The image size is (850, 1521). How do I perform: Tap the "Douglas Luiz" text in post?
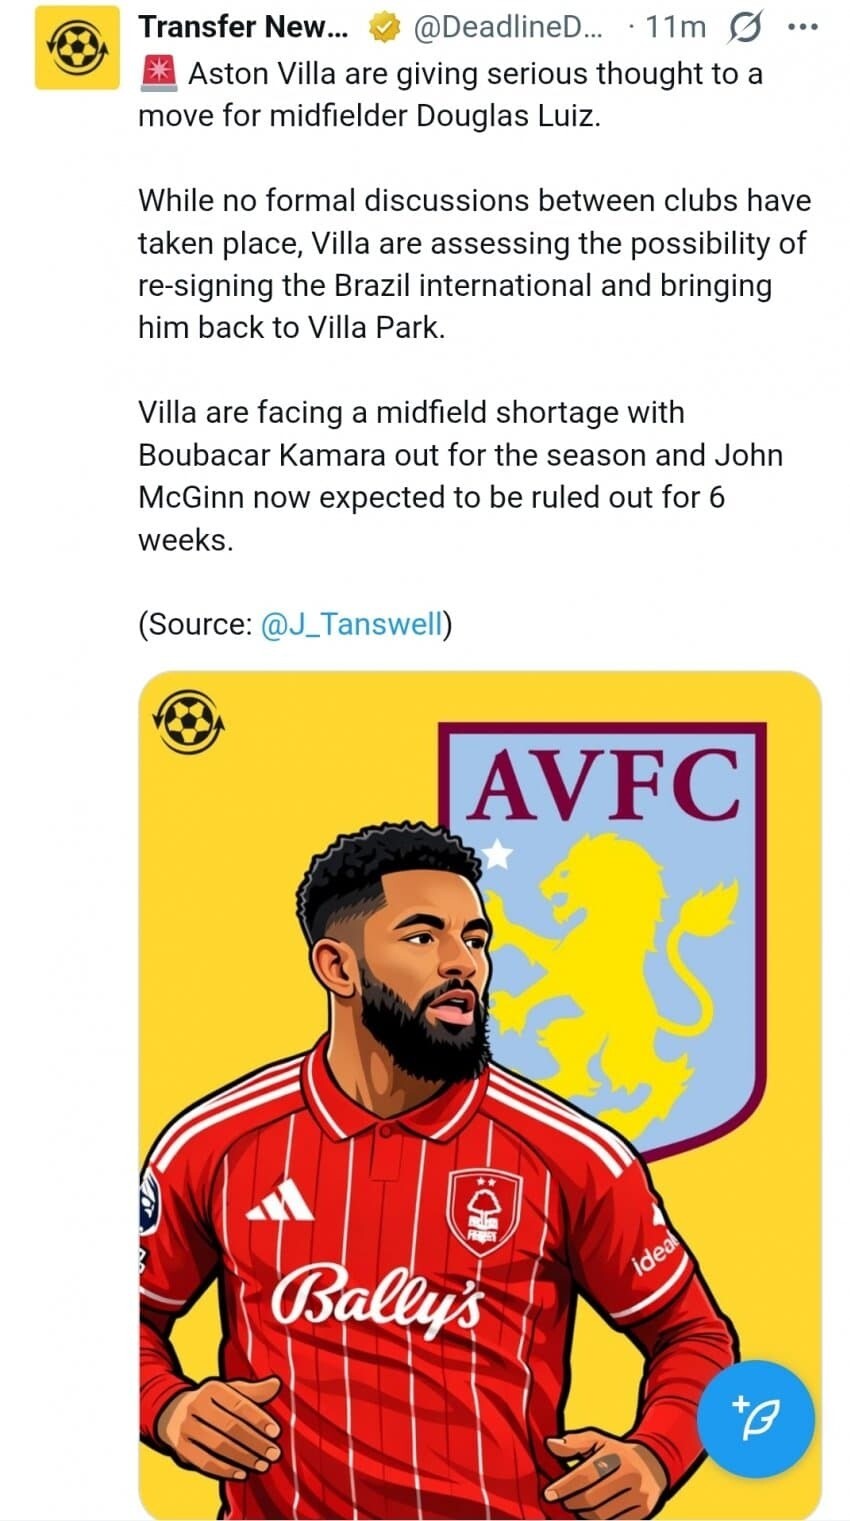click(x=507, y=116)
